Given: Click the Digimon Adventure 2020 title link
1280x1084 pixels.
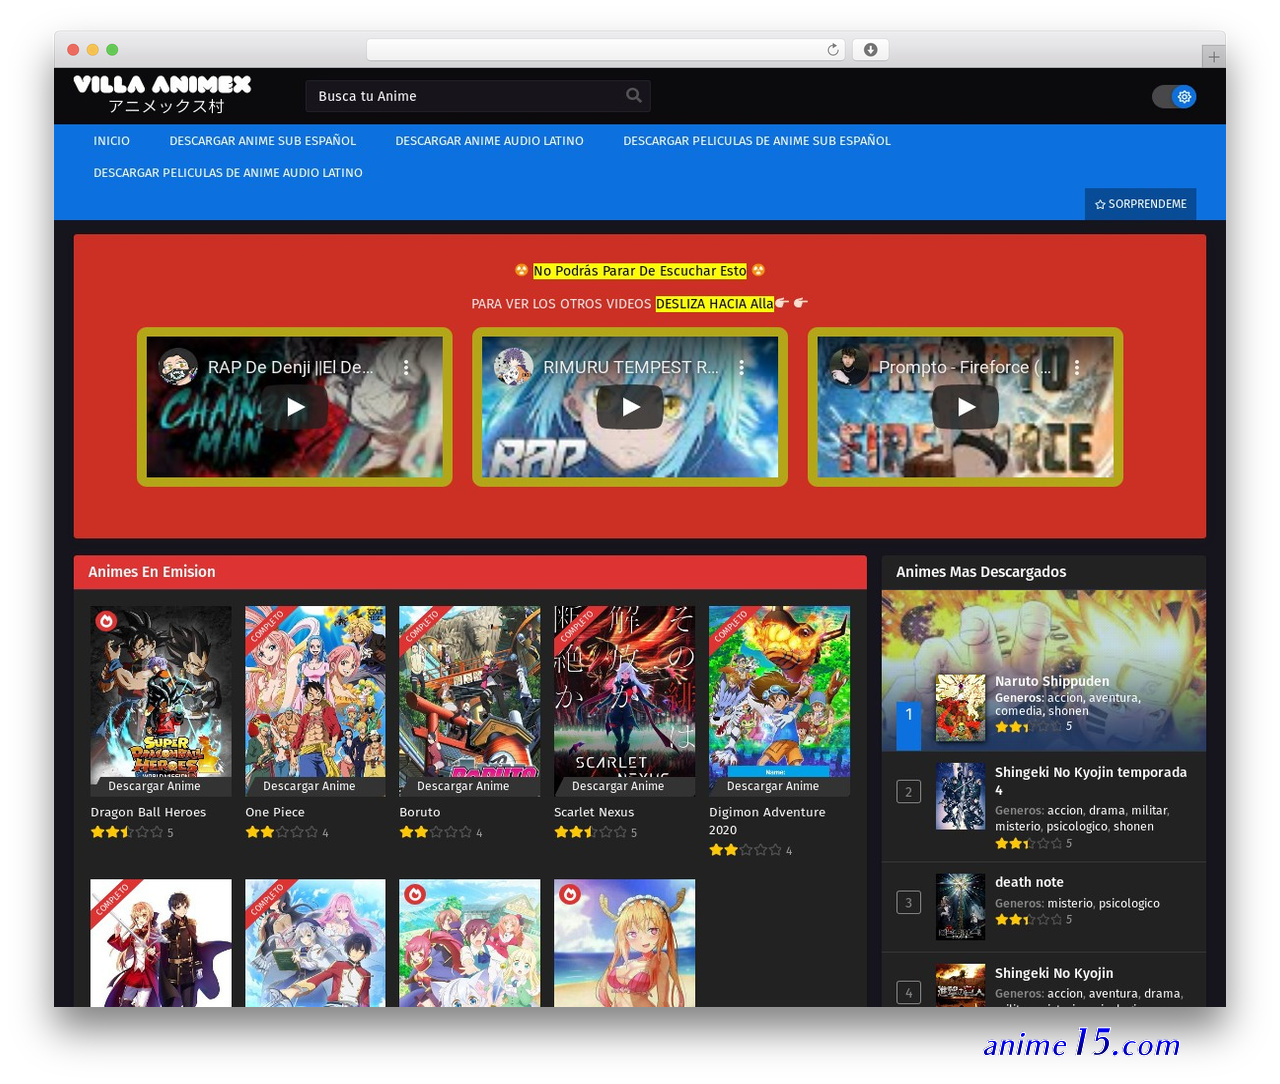Looking at the screenshot, I should point(767,821).
